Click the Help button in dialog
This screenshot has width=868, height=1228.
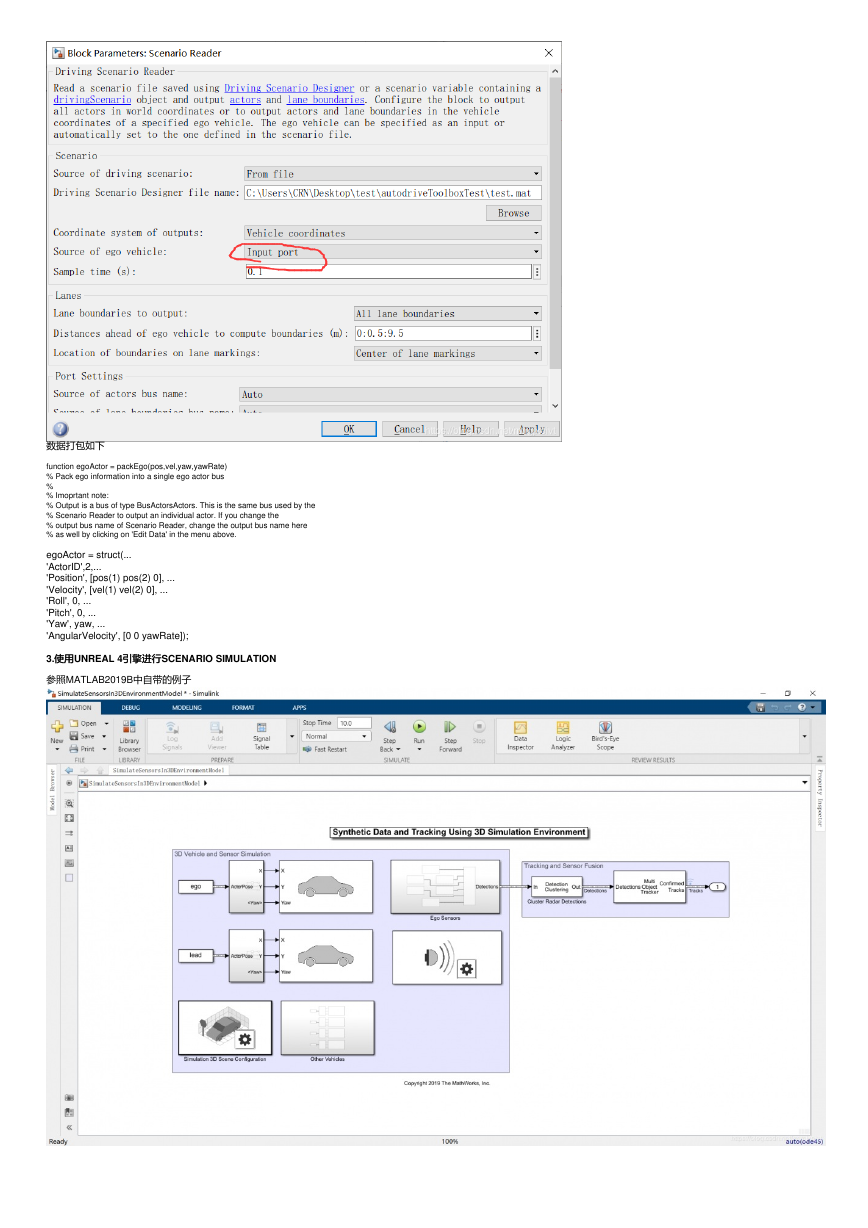[470, 429]
